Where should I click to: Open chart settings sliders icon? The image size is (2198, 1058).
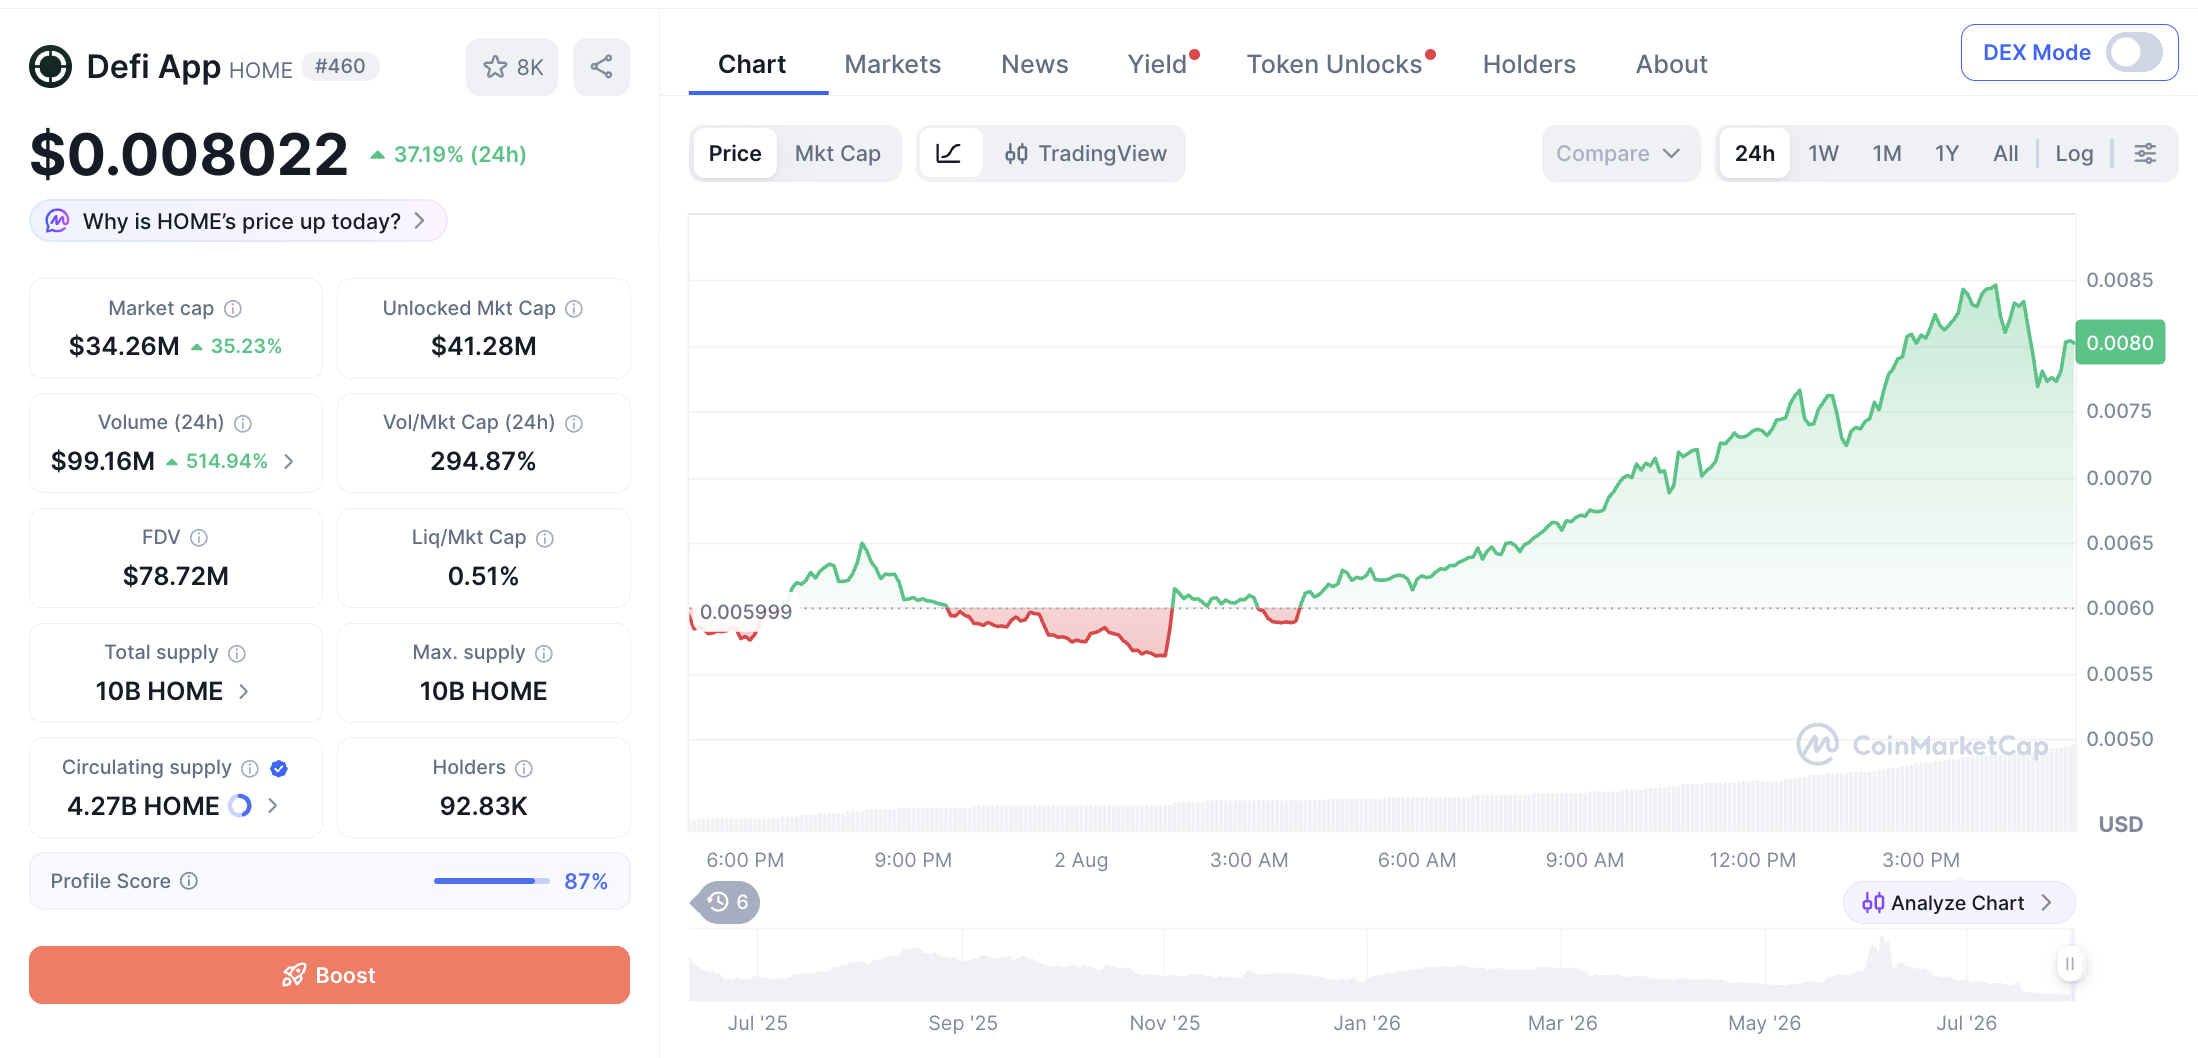click(2145, 153)
